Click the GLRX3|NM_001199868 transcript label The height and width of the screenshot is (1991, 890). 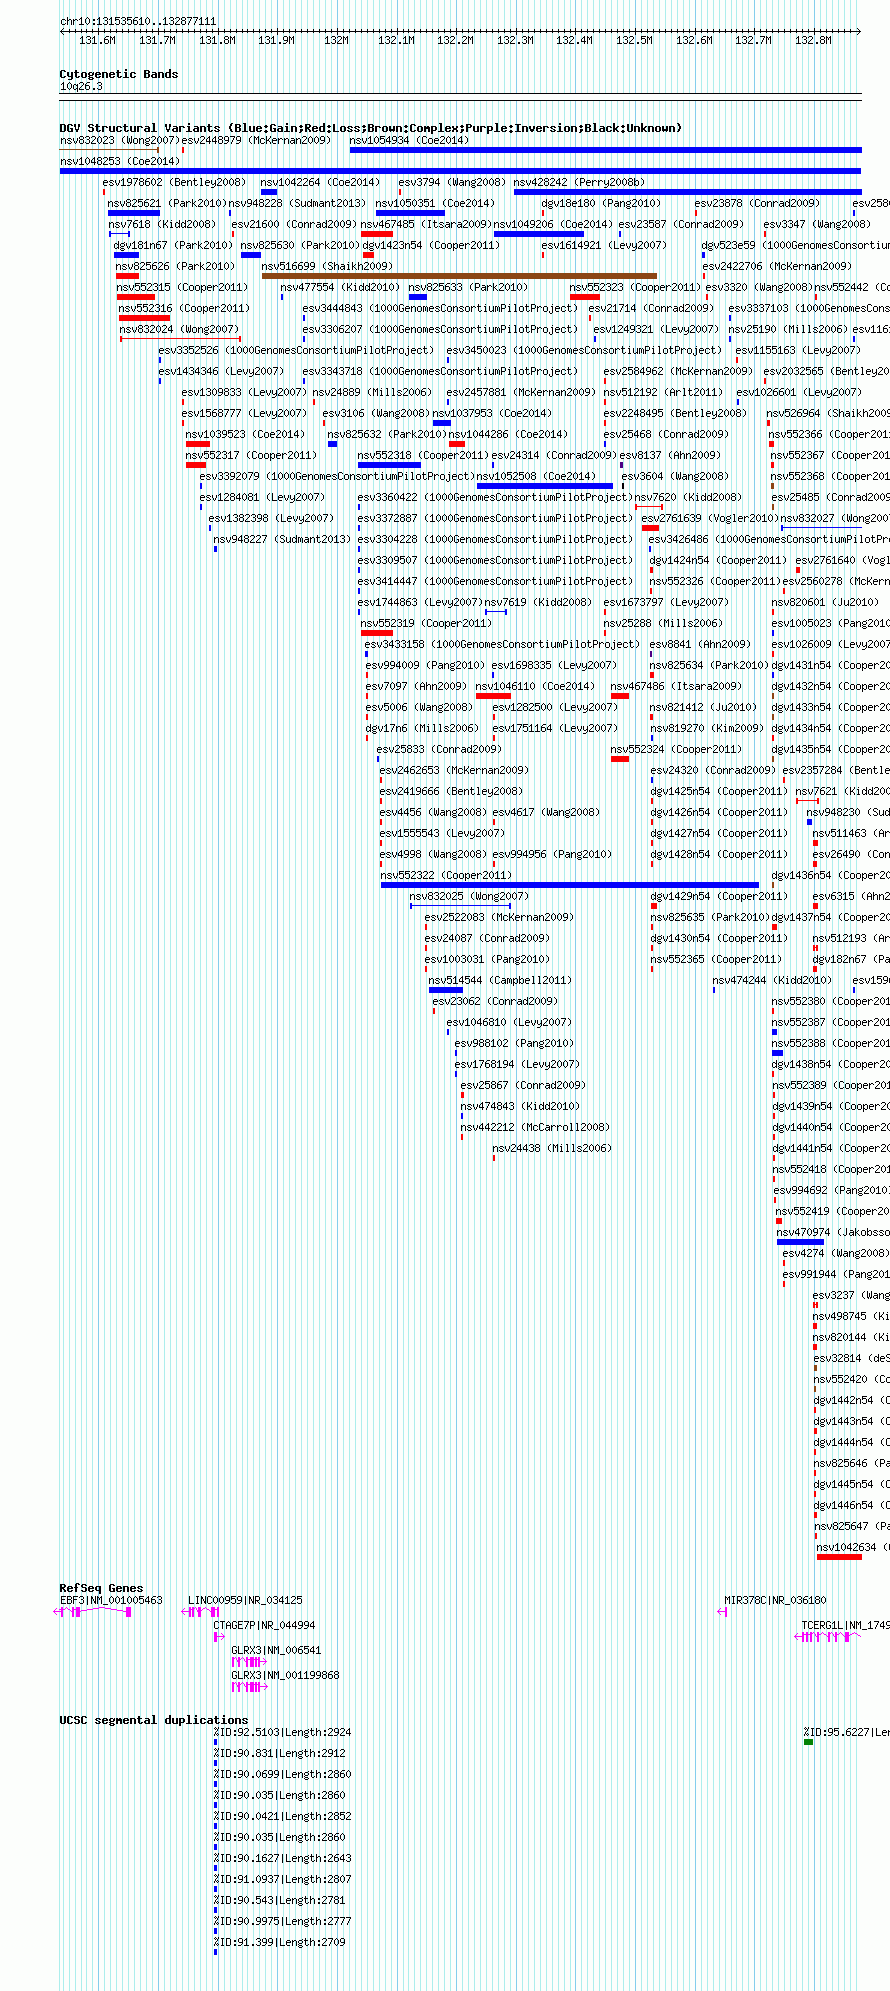(x=285, y=1675)
